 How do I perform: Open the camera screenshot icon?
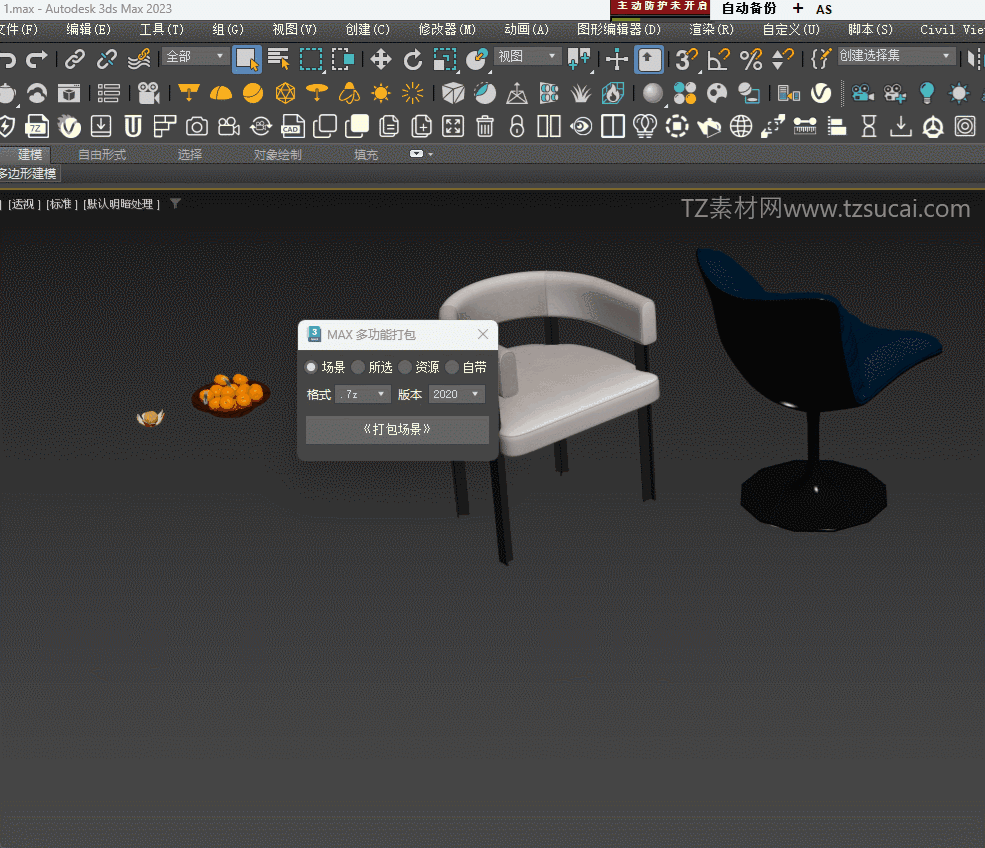[x=197, y=127]
